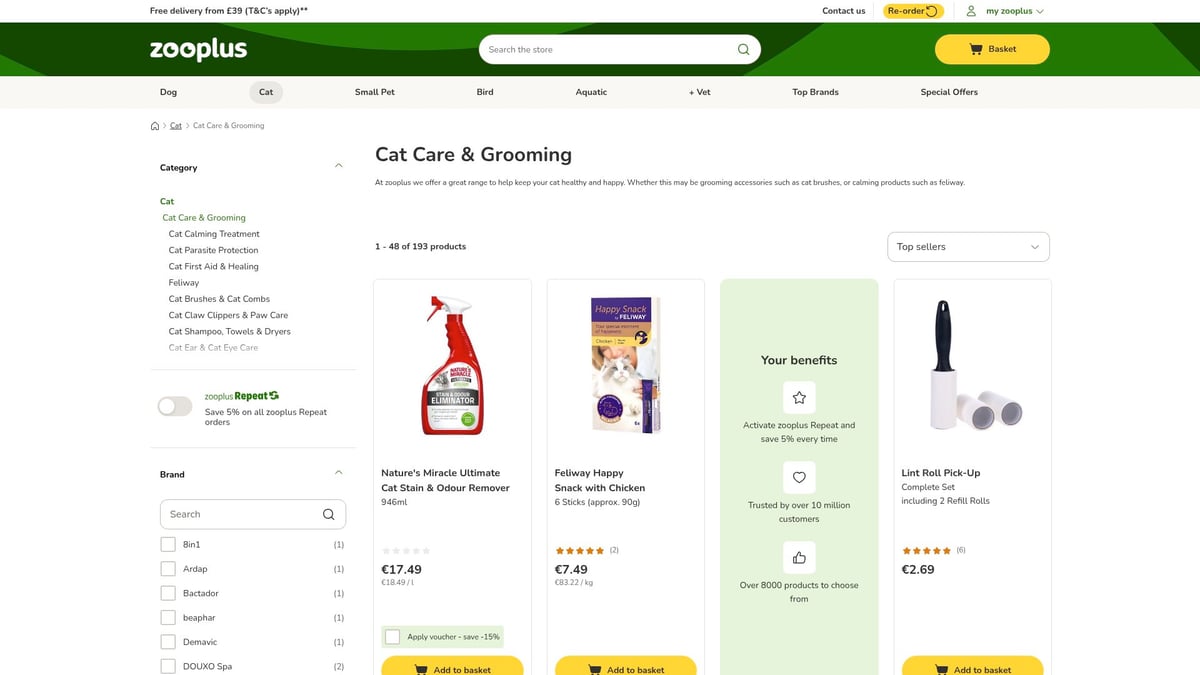This screenshot has height=675, width=1200.
Task: Click the home icon in the breadcrumb
Action: [x=155, y=125]
